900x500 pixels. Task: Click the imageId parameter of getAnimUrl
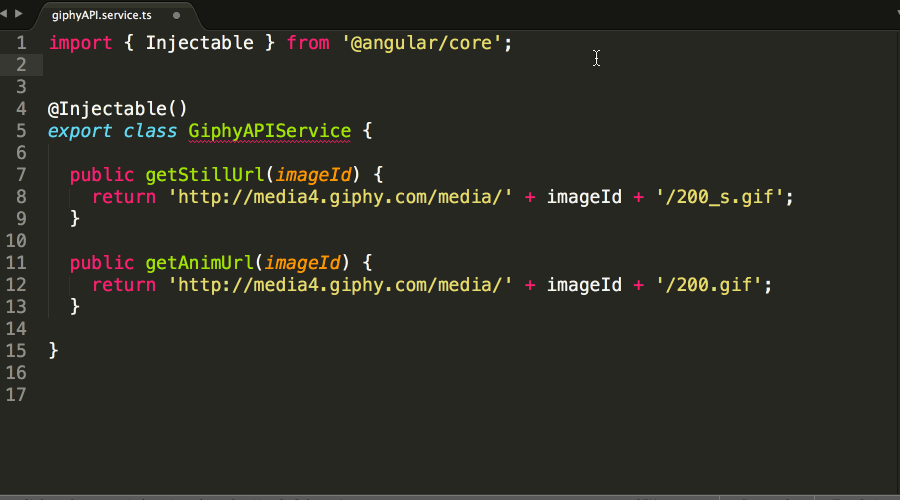click(302, 262)
